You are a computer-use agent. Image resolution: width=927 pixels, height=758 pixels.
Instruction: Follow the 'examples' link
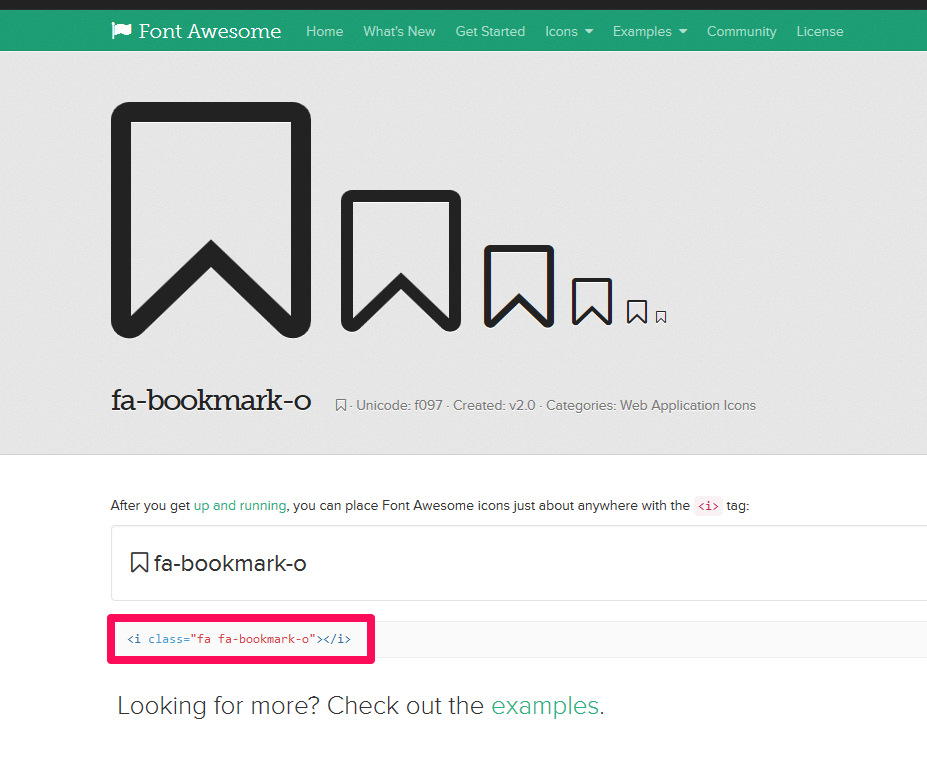coord(545,706)
